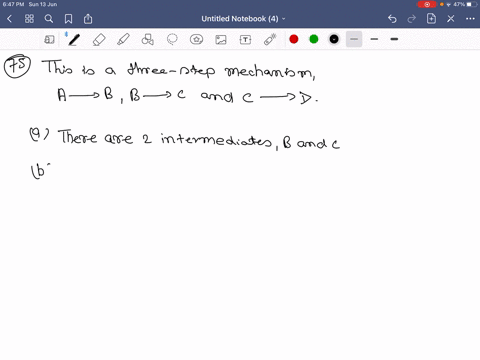Select the Lasso tool

(x=172, y=40)
